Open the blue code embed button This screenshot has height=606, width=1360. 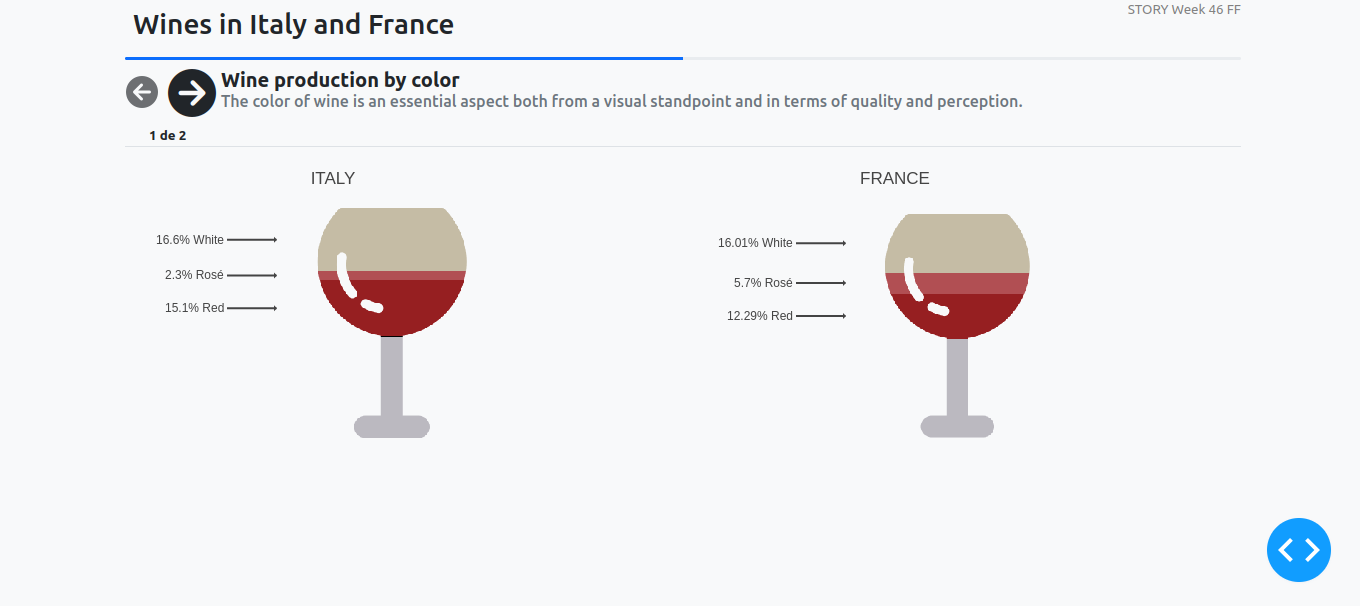[1298, 550]
